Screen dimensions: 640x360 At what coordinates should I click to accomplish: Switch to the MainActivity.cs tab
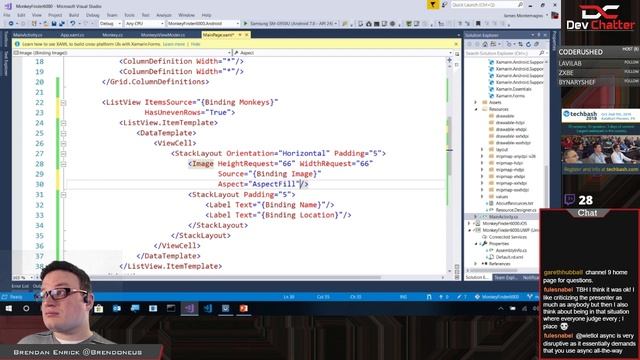28,35
